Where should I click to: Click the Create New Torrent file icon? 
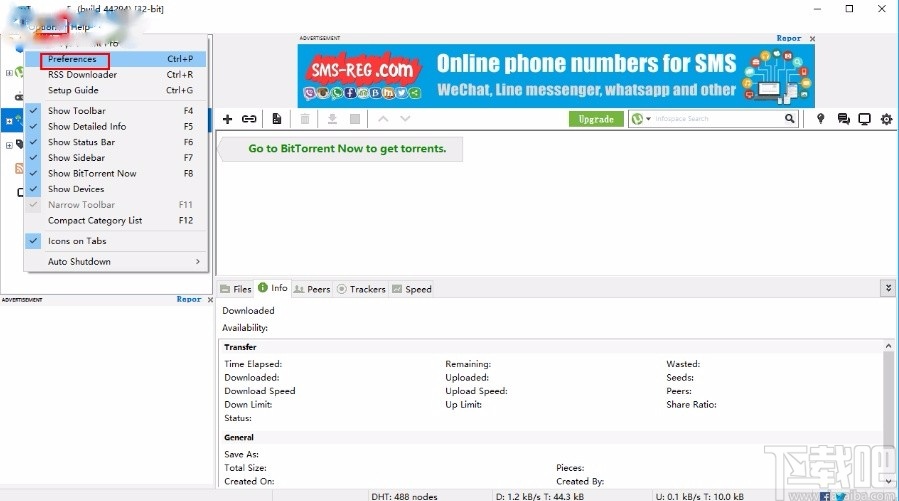click(277, 119)
